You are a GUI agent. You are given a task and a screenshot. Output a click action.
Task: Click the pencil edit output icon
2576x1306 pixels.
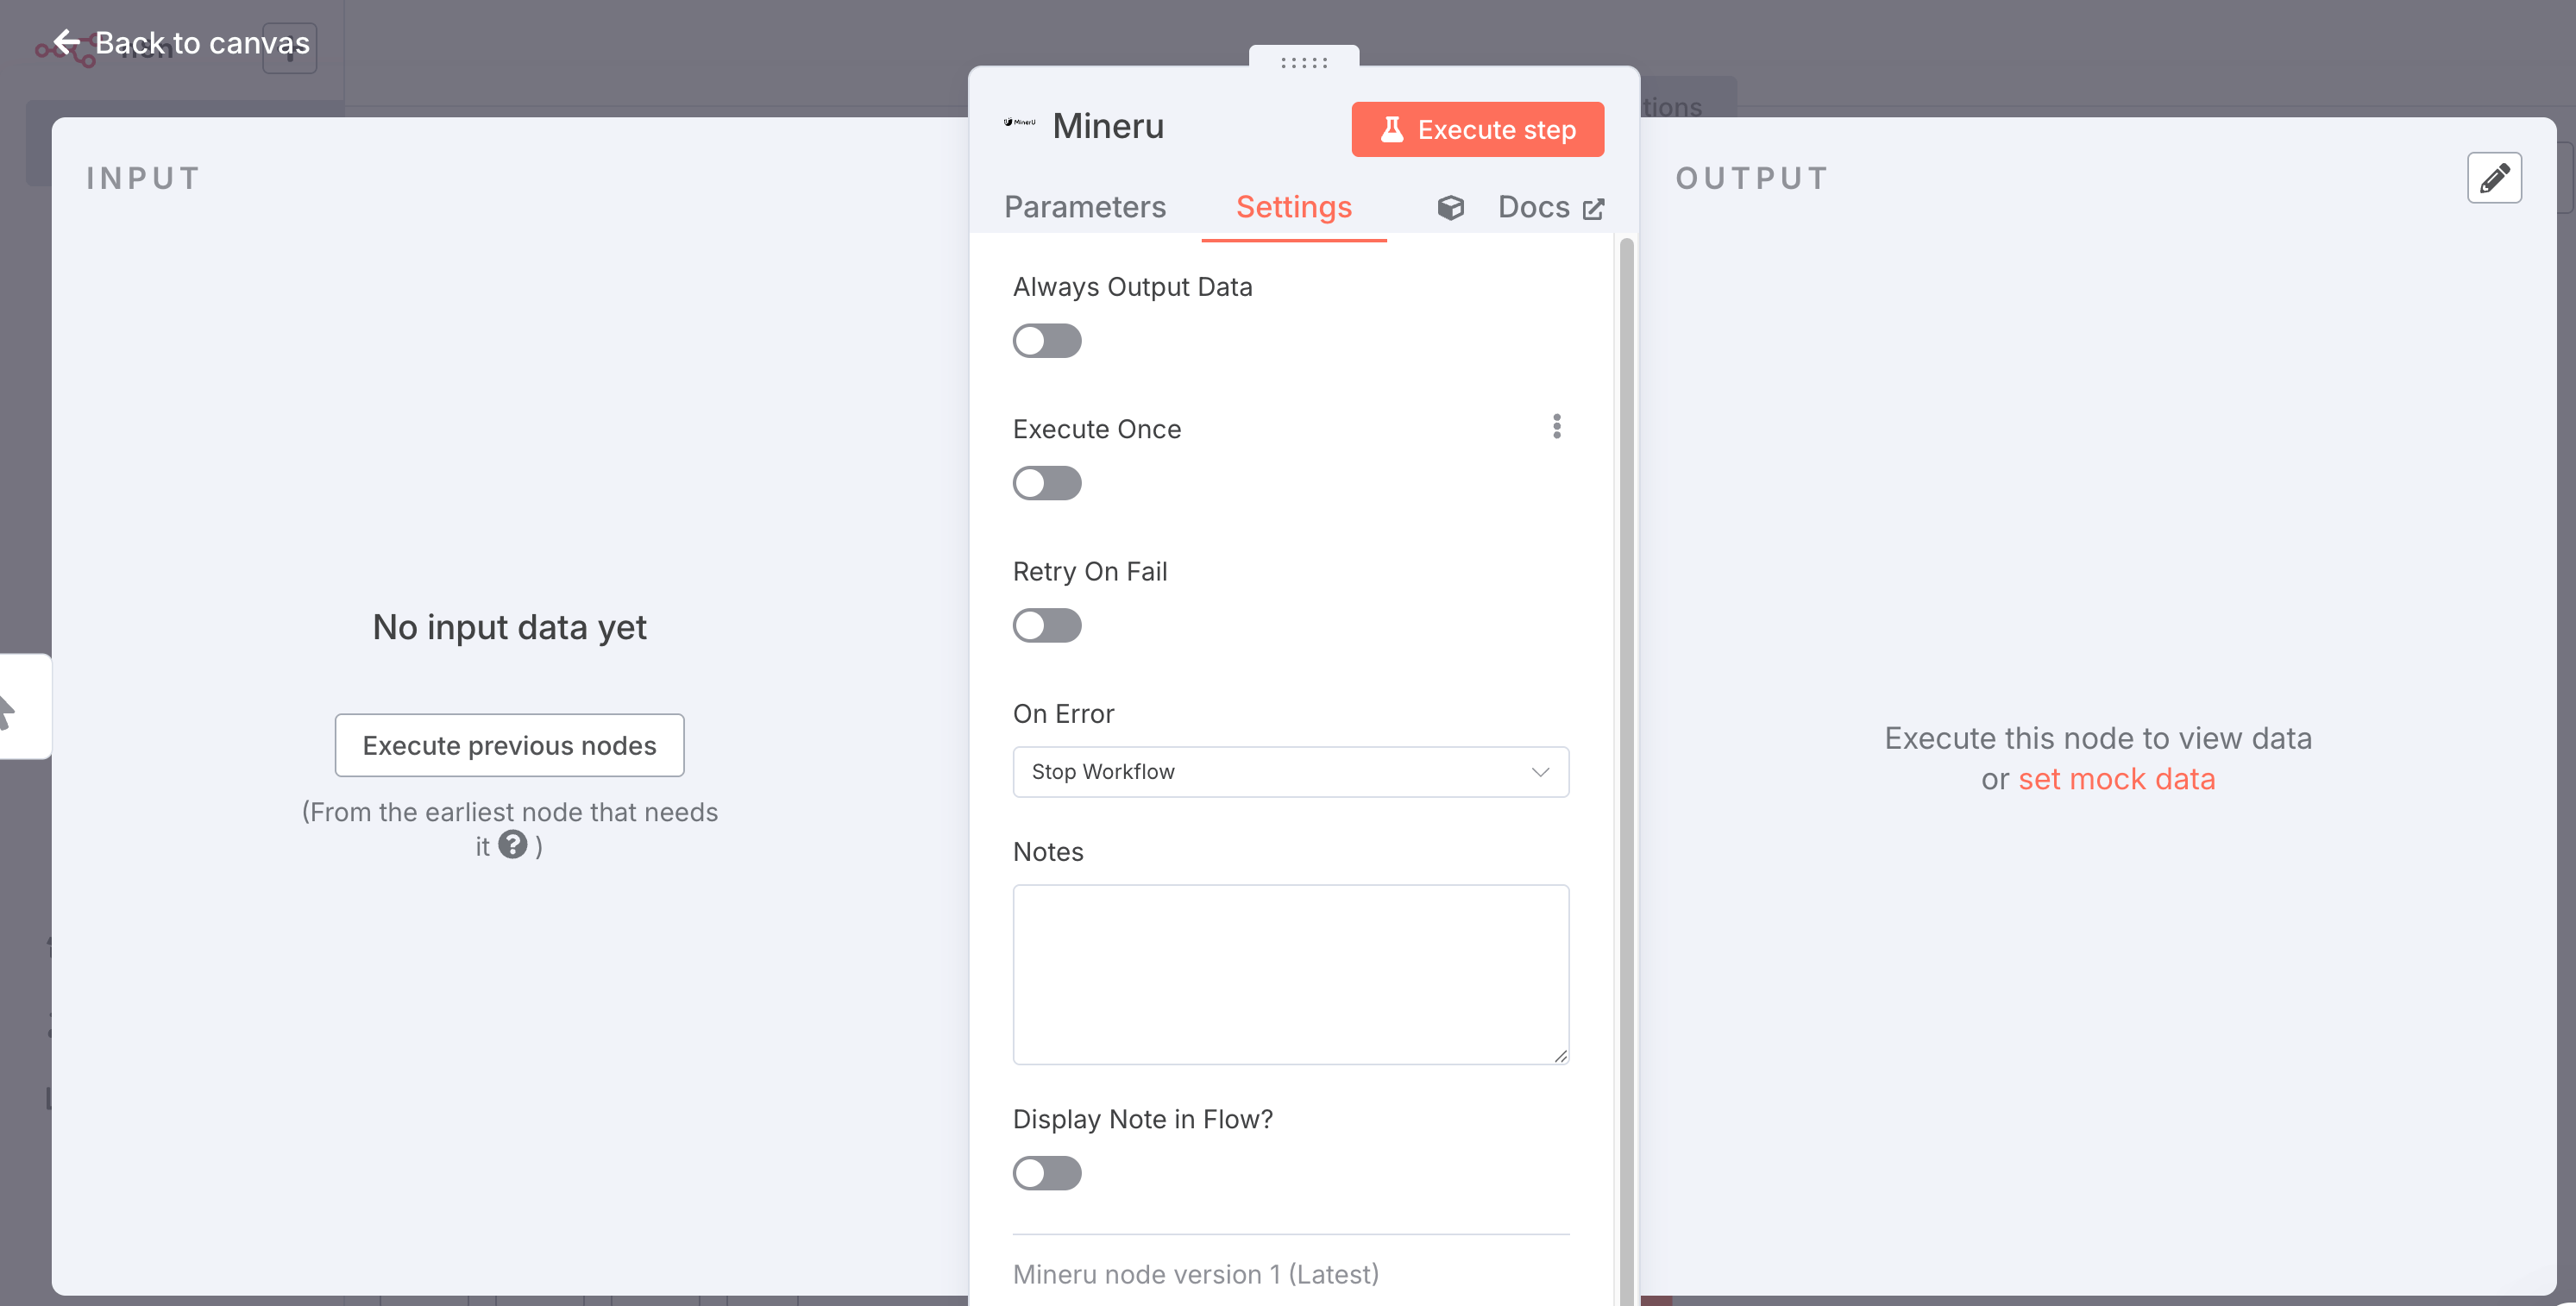[x=2493, y=178]
